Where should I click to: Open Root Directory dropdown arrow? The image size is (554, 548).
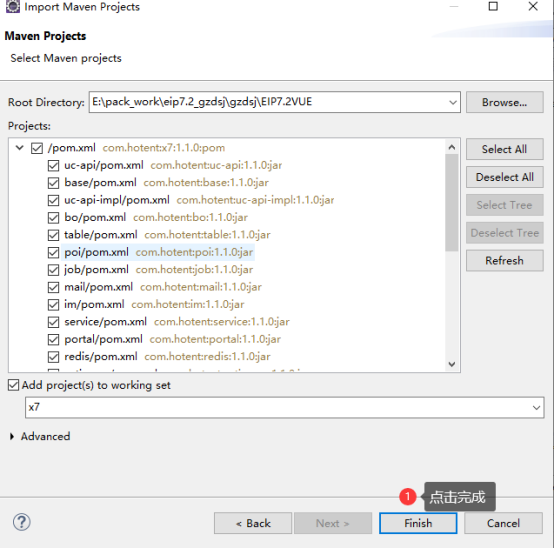[x=453, y=102]
